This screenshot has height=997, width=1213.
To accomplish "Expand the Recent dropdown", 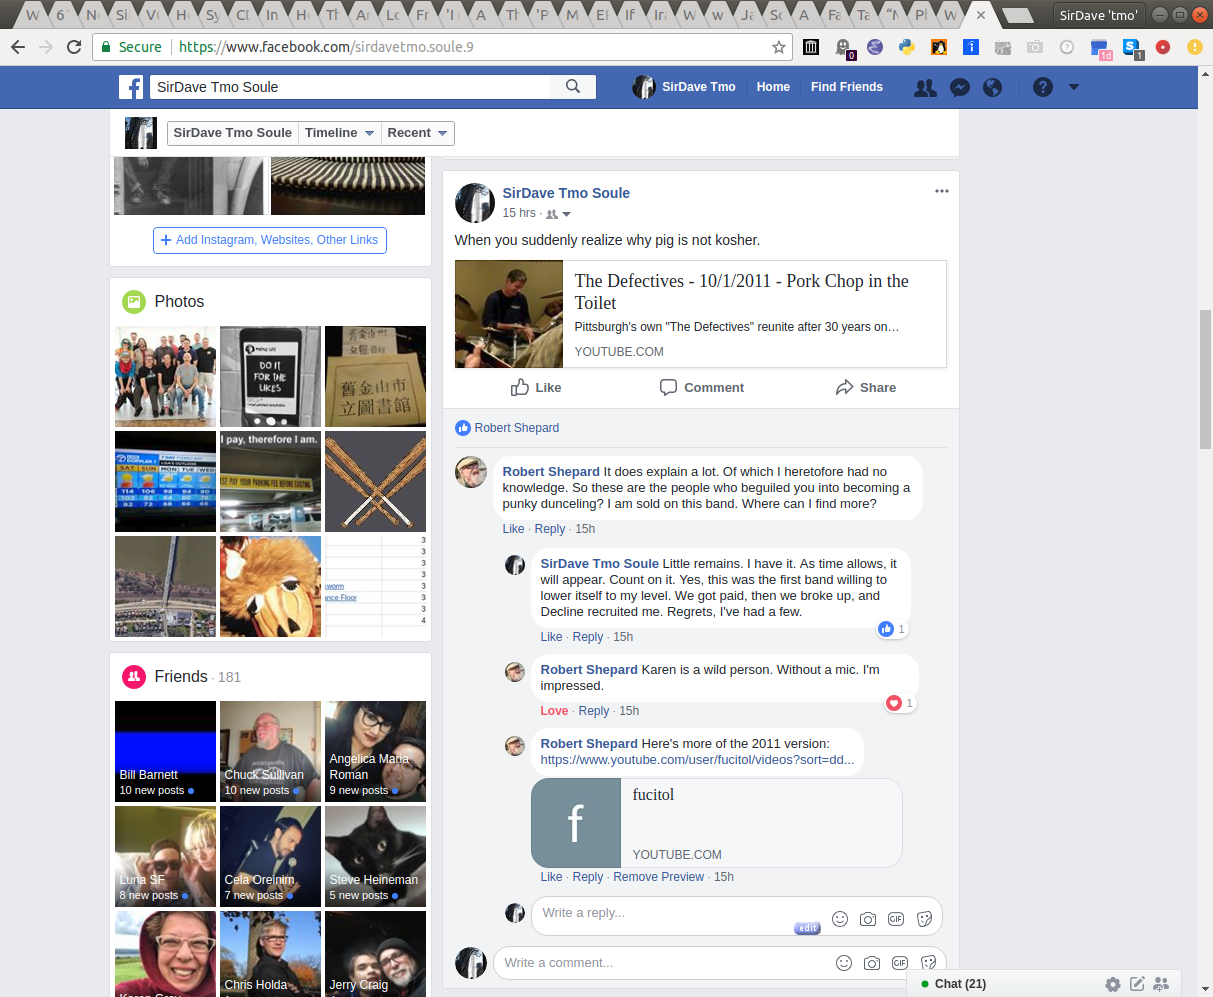I will [x=418, y=133].
